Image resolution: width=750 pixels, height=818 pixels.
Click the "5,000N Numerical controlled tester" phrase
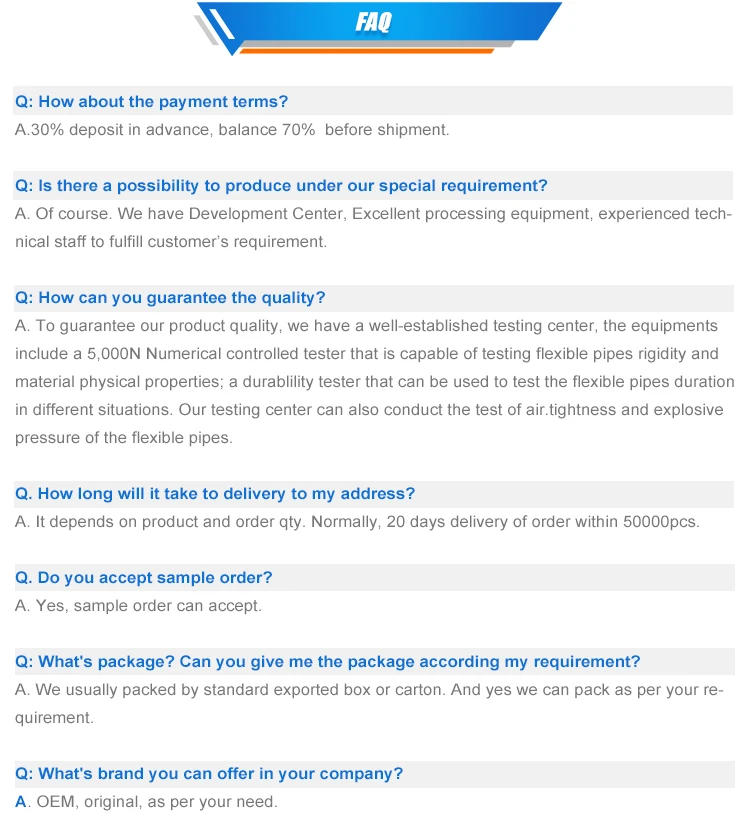tap(194, 353)
